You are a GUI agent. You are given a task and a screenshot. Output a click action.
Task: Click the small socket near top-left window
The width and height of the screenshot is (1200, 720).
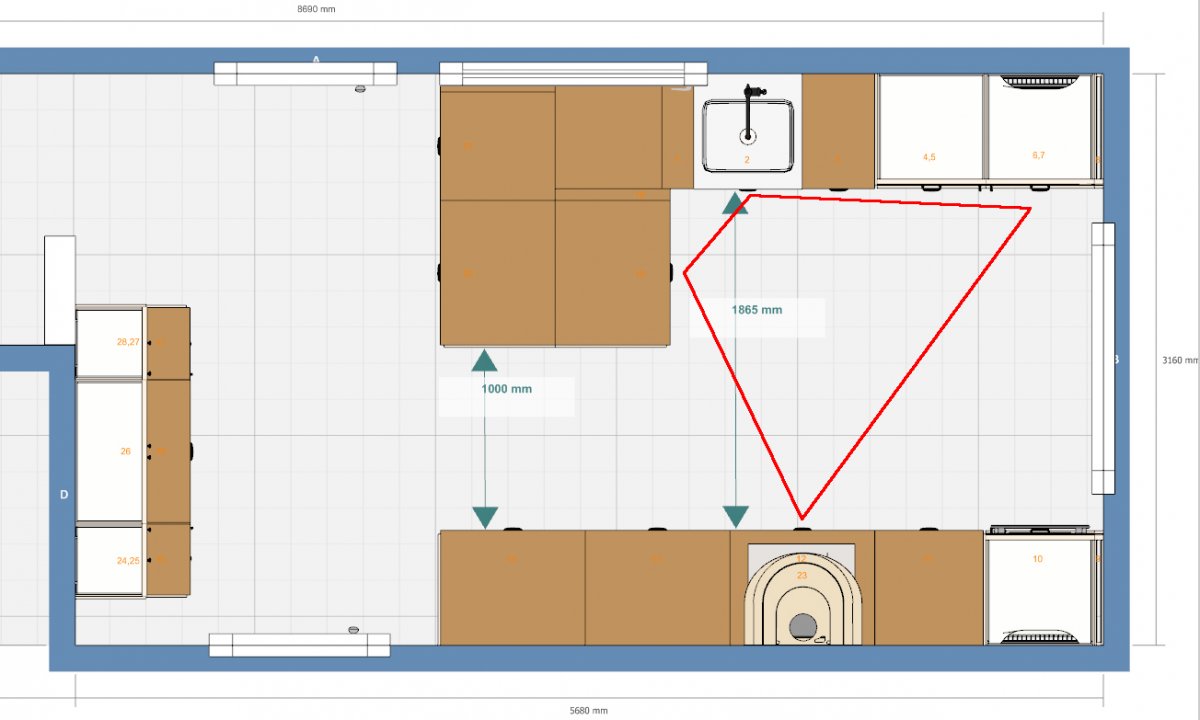(x=359, y=90)
